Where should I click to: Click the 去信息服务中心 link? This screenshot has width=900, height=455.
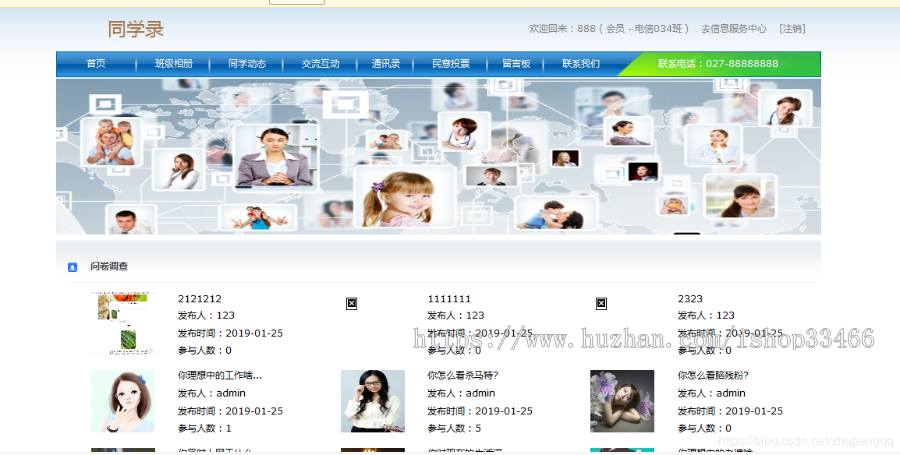(734, 29)
